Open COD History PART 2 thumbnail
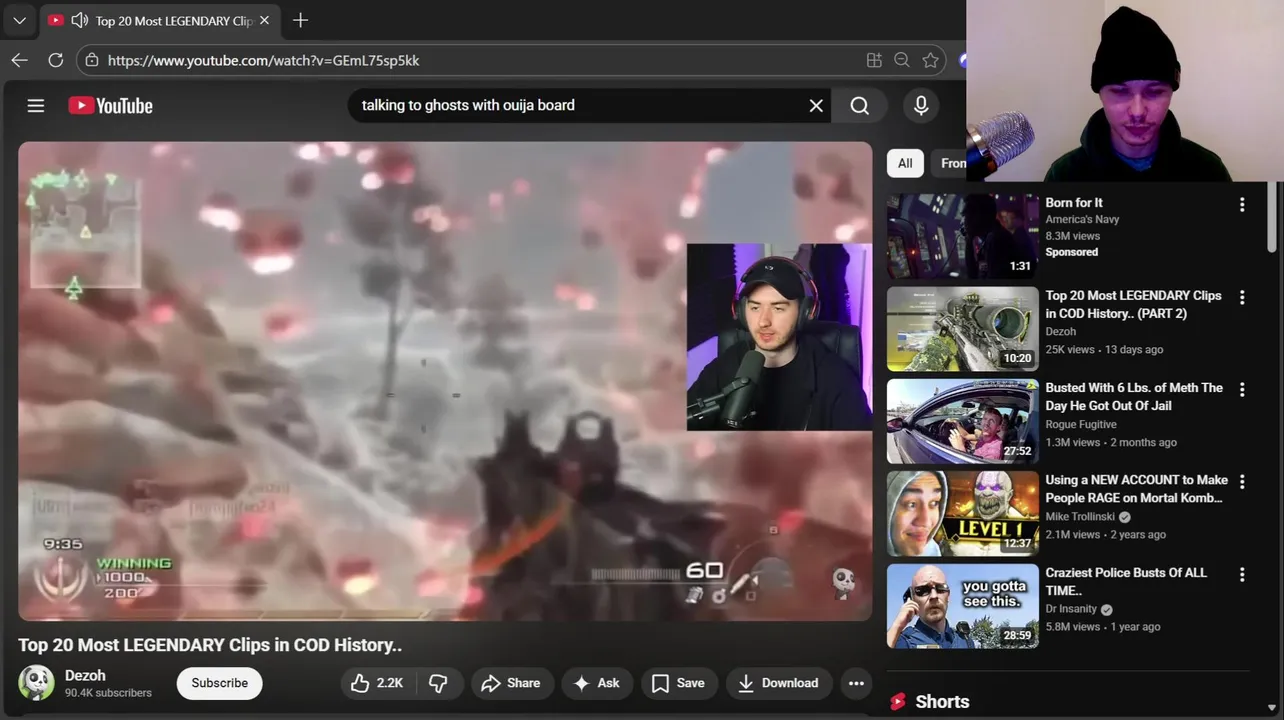1284x720 pixels. (963, 329)
